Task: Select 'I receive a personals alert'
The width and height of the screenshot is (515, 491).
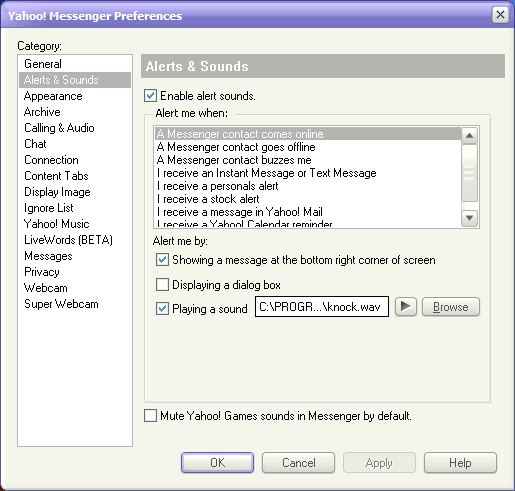Action: (x=308, y=186)
